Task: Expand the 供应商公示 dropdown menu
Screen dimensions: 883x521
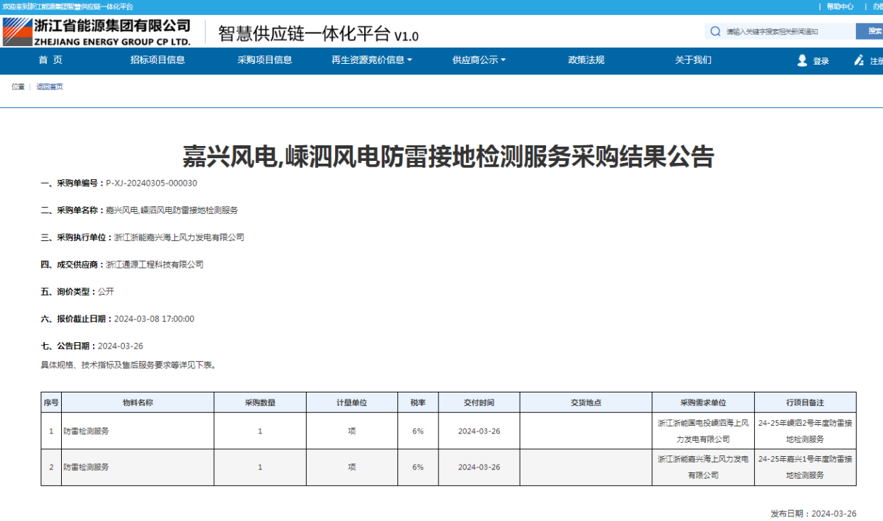Action: click(478, 60)
